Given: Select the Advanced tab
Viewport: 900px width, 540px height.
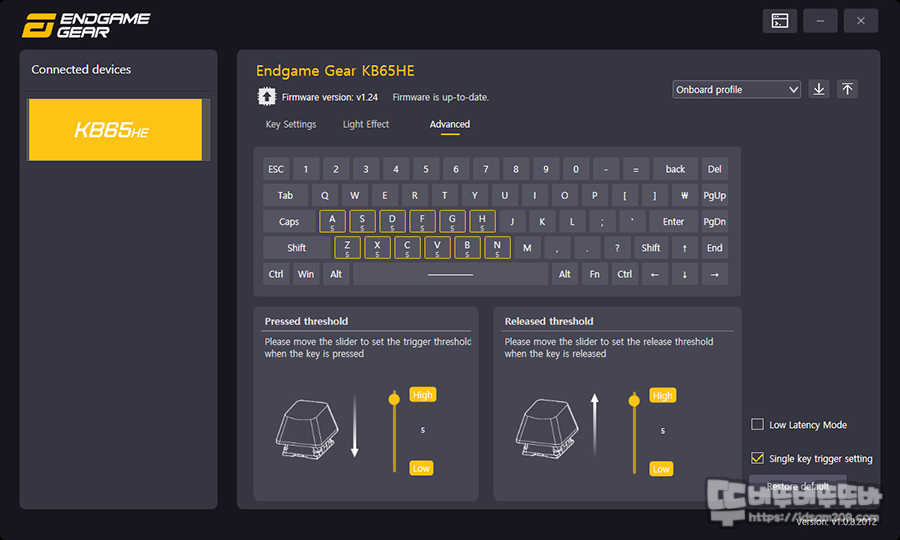Looking at the screenshot, I should [449, 124].
